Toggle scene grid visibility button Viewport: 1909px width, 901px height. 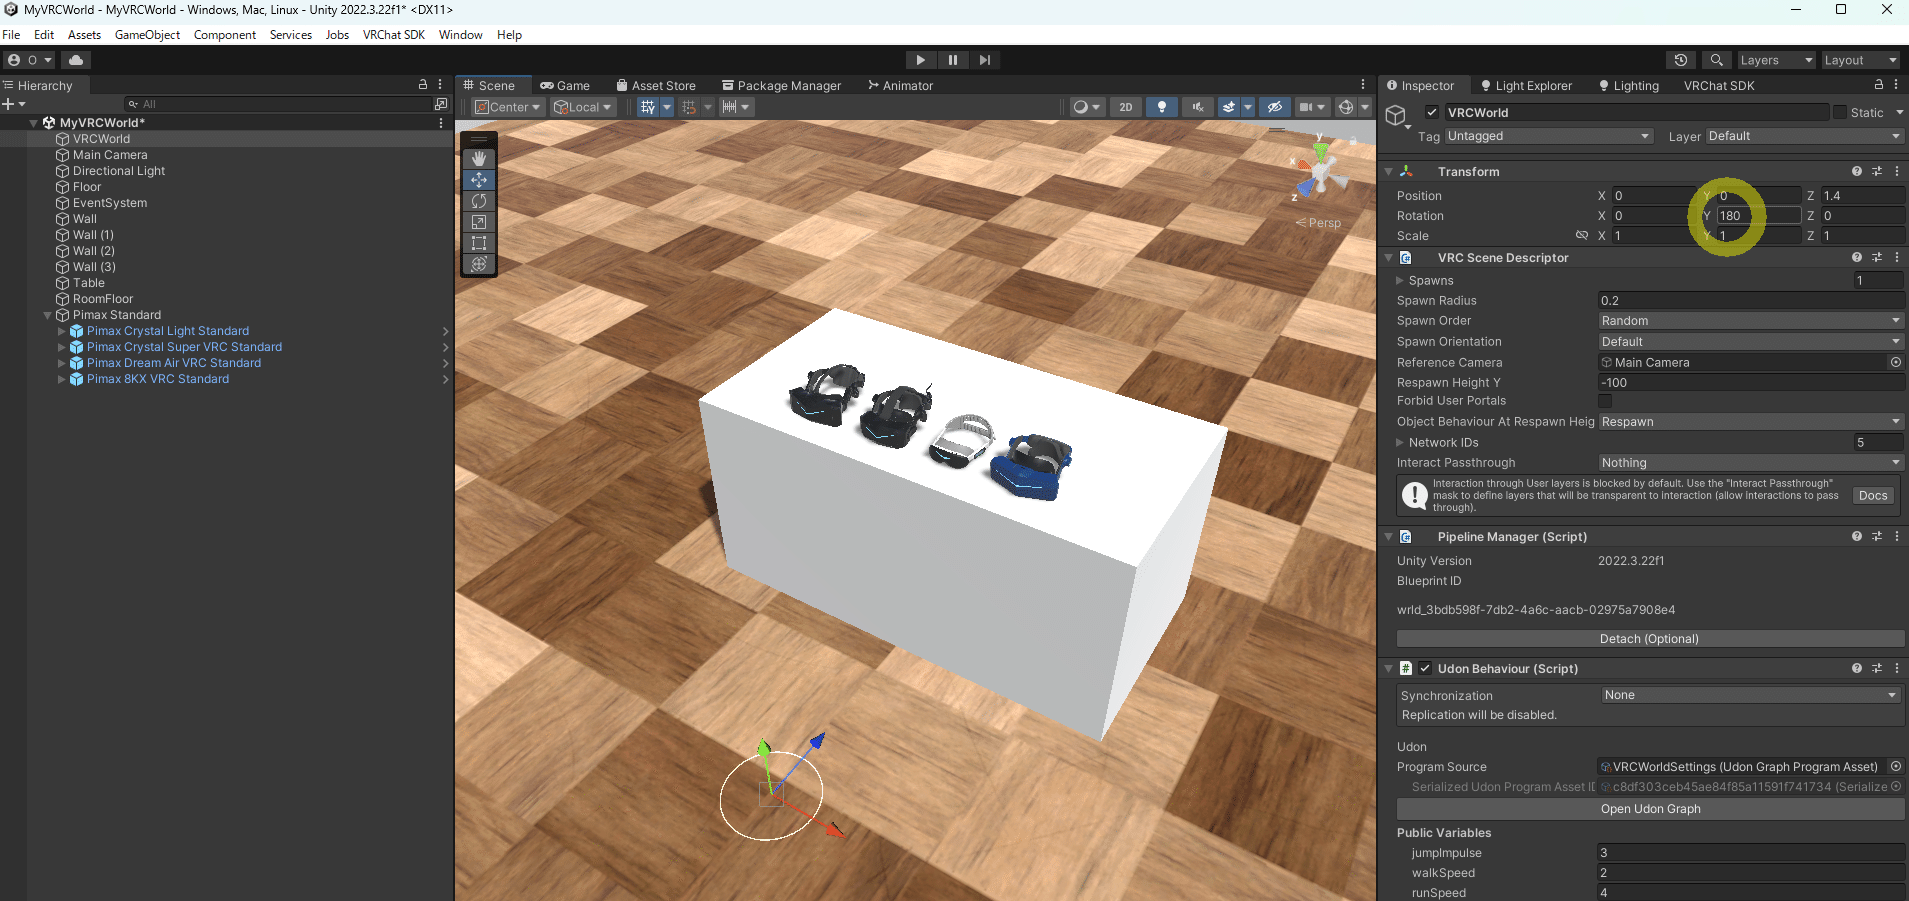click(648, 107)
